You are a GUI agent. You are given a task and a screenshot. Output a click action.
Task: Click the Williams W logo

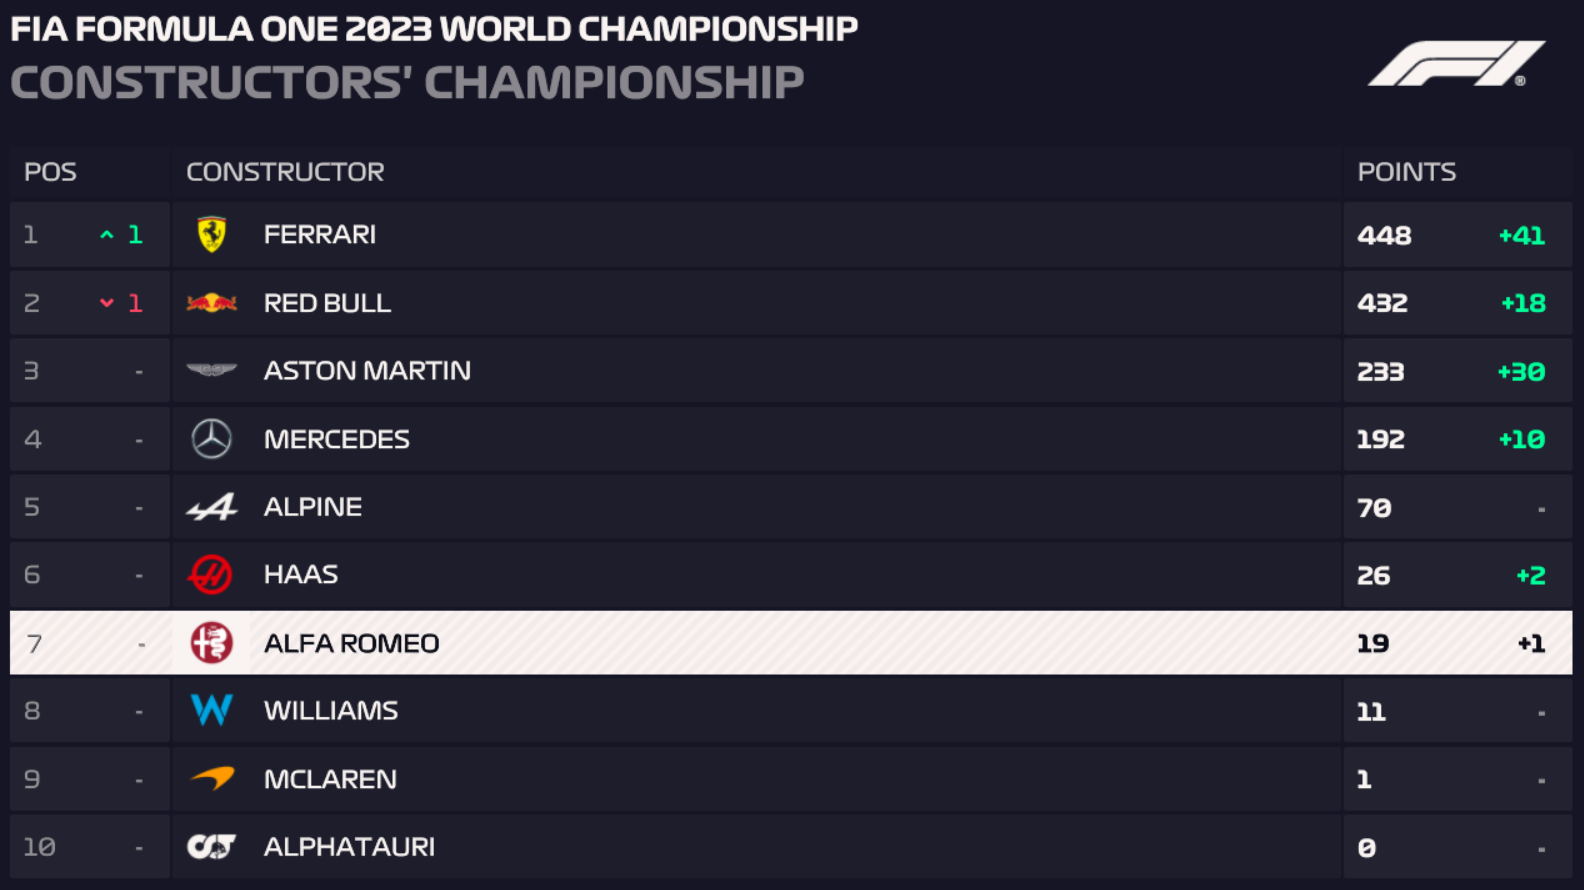(211, 711)
